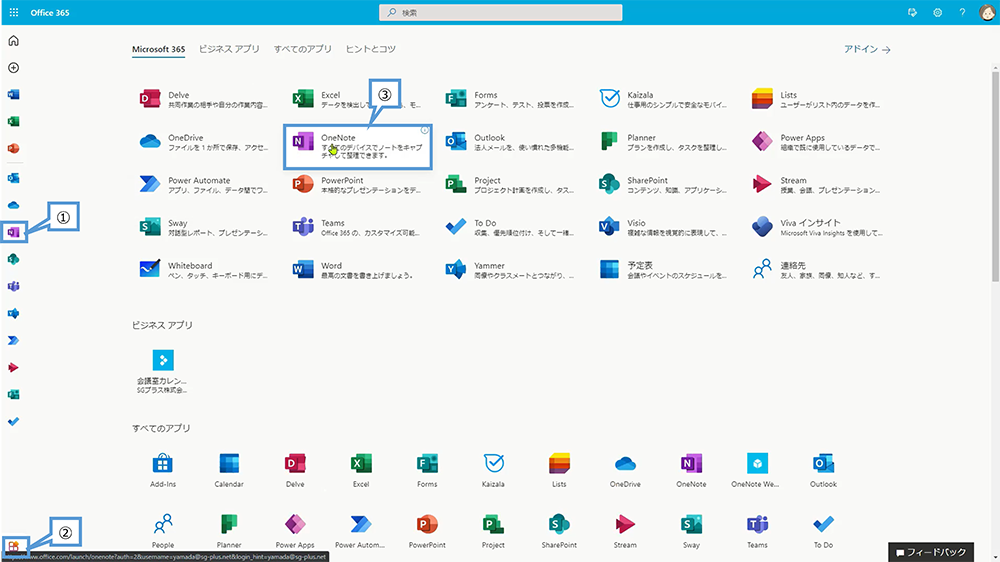Open the 会議室カレン... business app
1000x562 pixels.
[x=163, y=371]
